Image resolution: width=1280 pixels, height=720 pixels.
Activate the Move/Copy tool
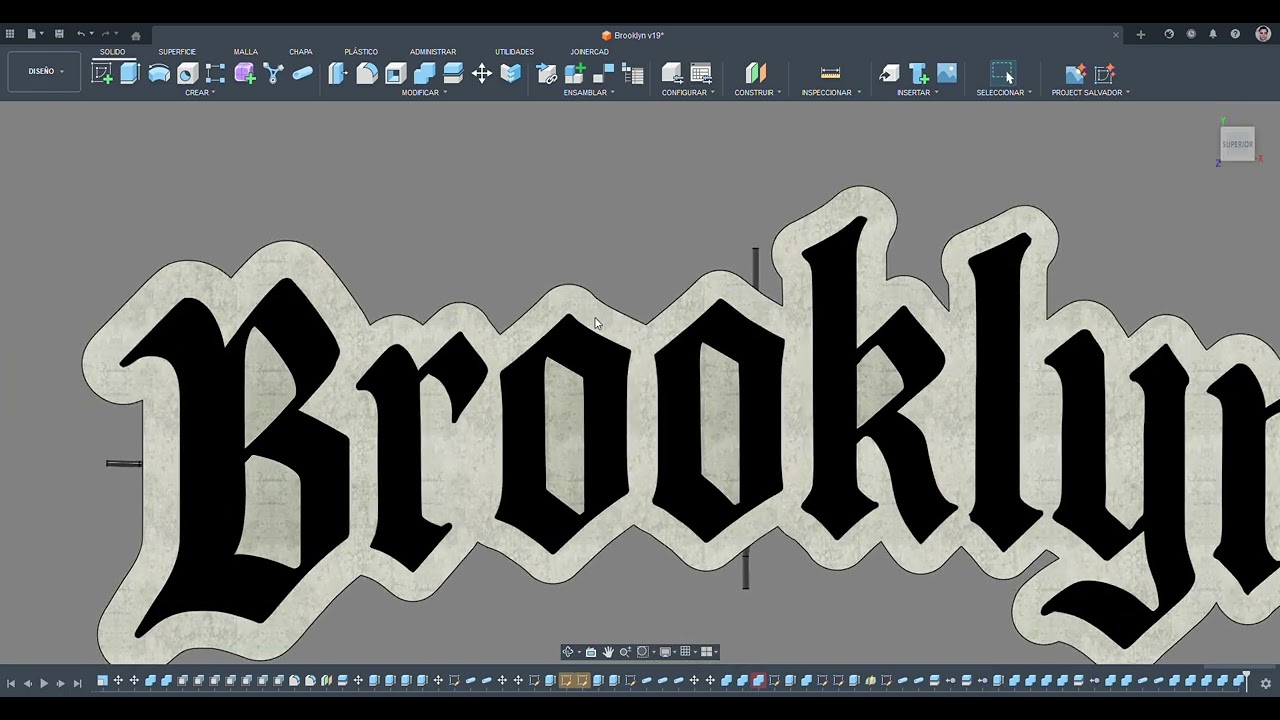482,73
